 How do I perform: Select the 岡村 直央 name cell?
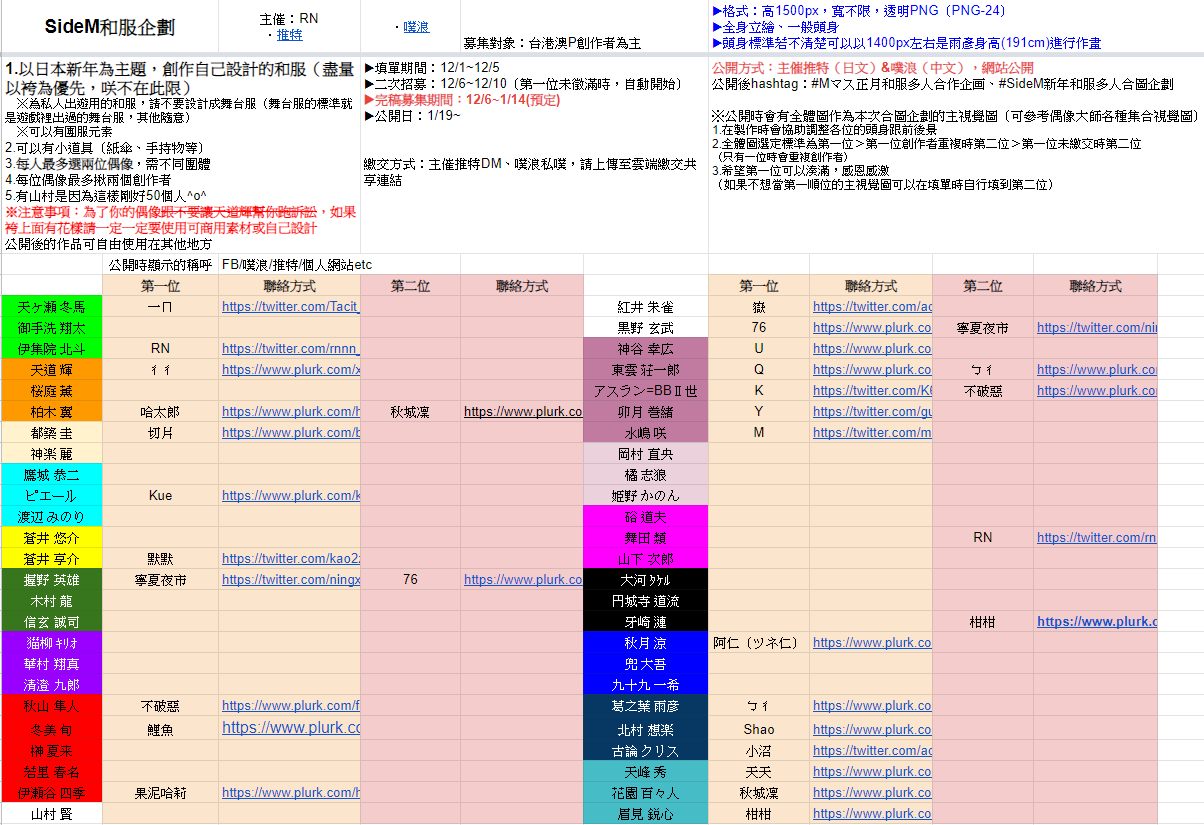(x=645, y=453)
